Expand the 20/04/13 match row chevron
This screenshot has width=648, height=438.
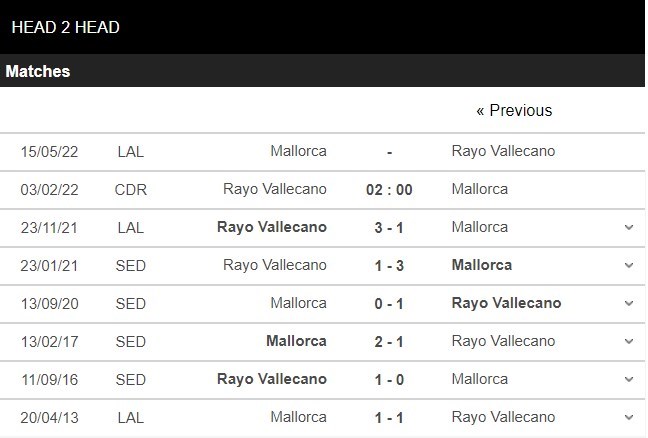click(x=629, y=417)
